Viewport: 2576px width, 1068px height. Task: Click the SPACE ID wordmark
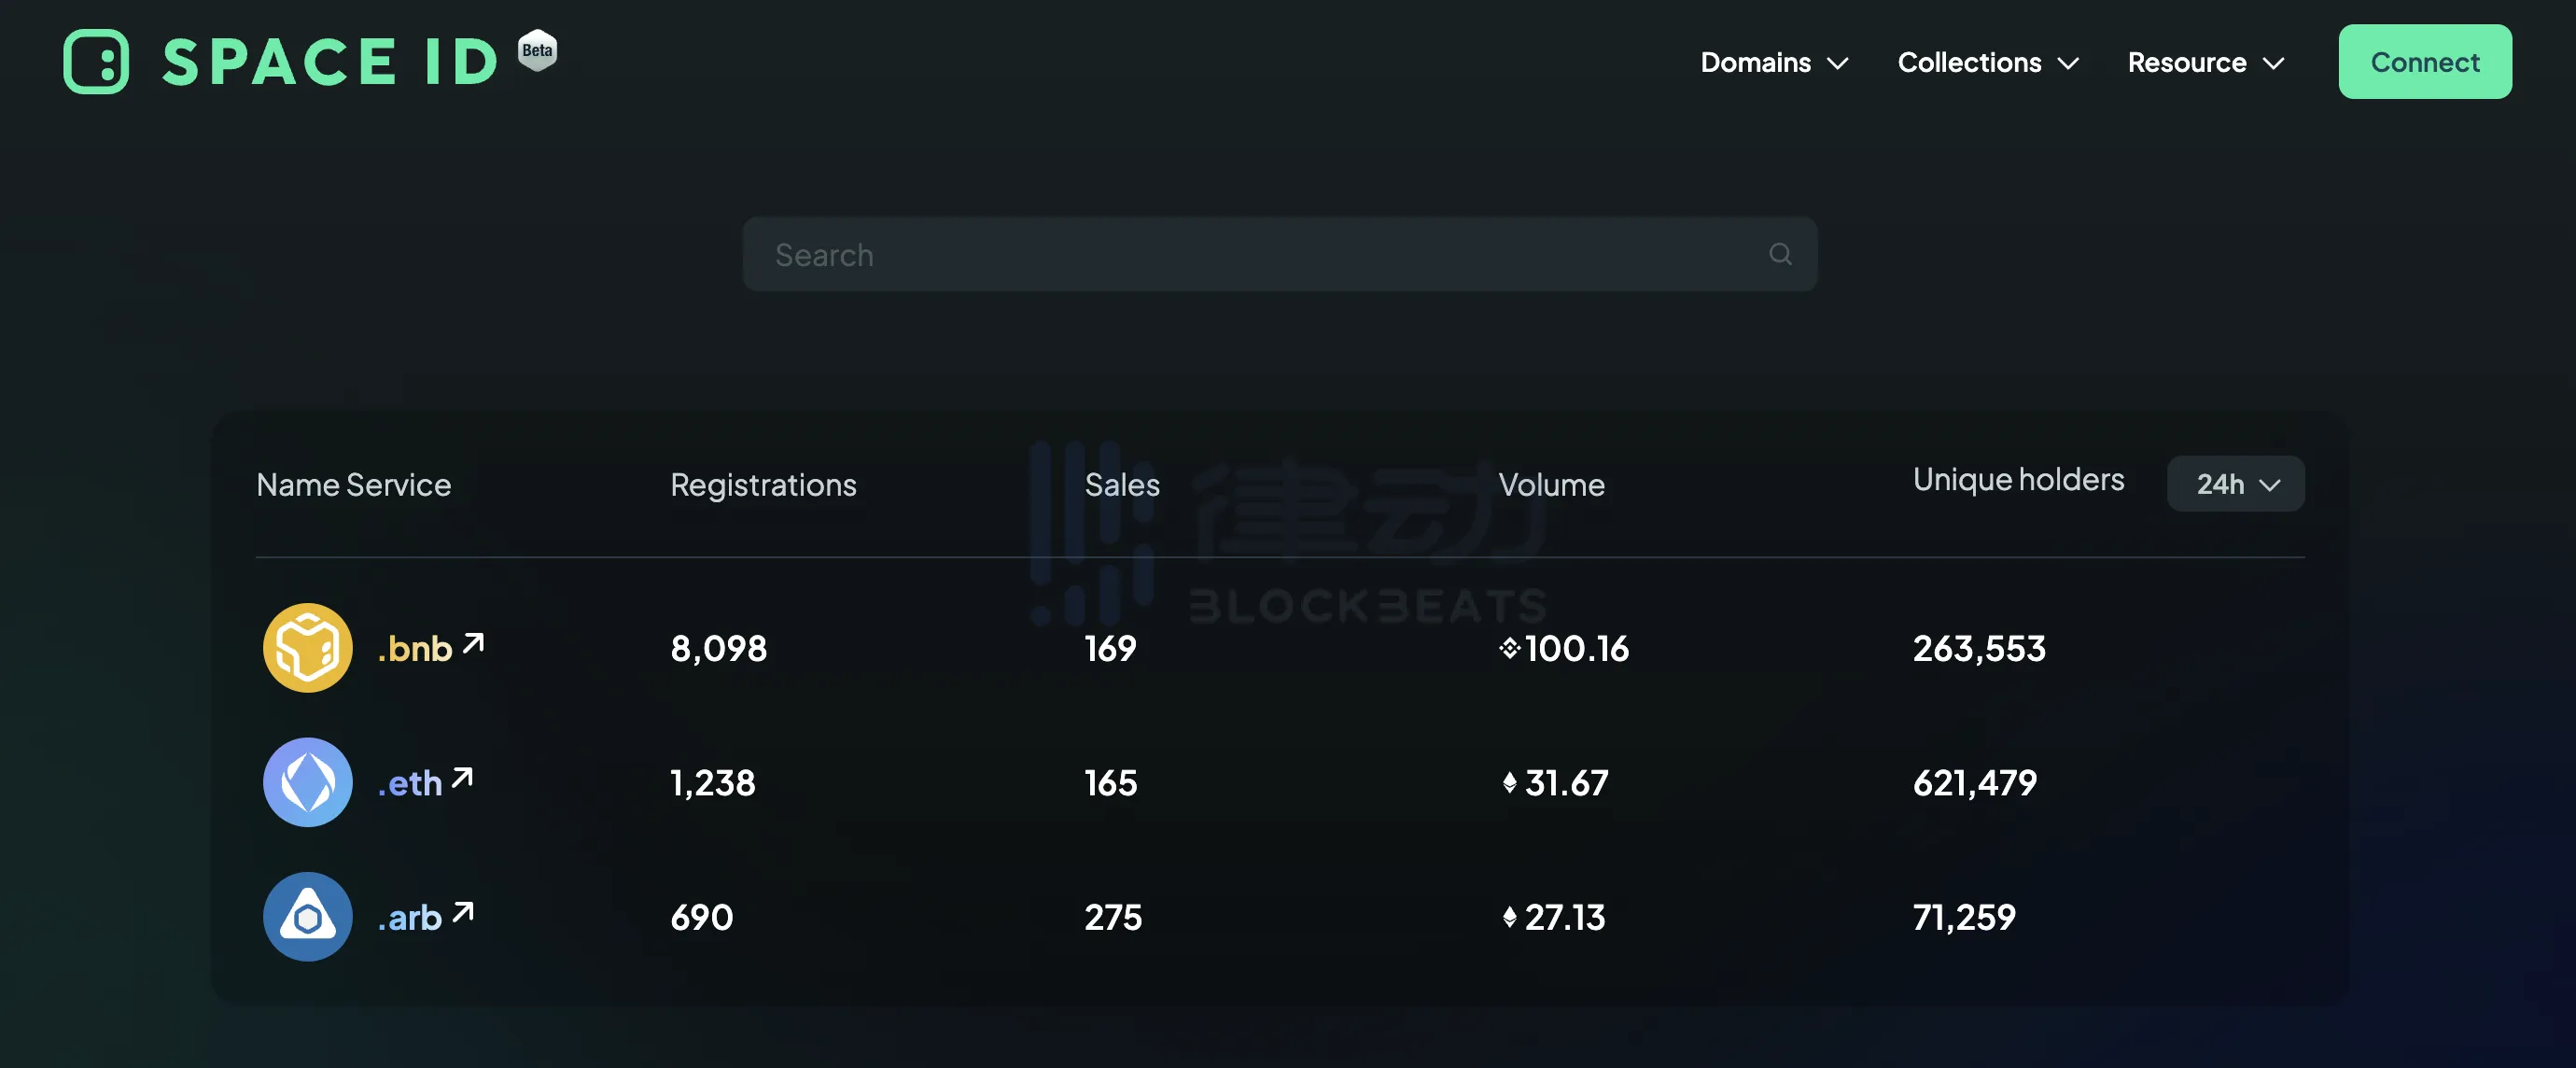click(x=329, y=62)
